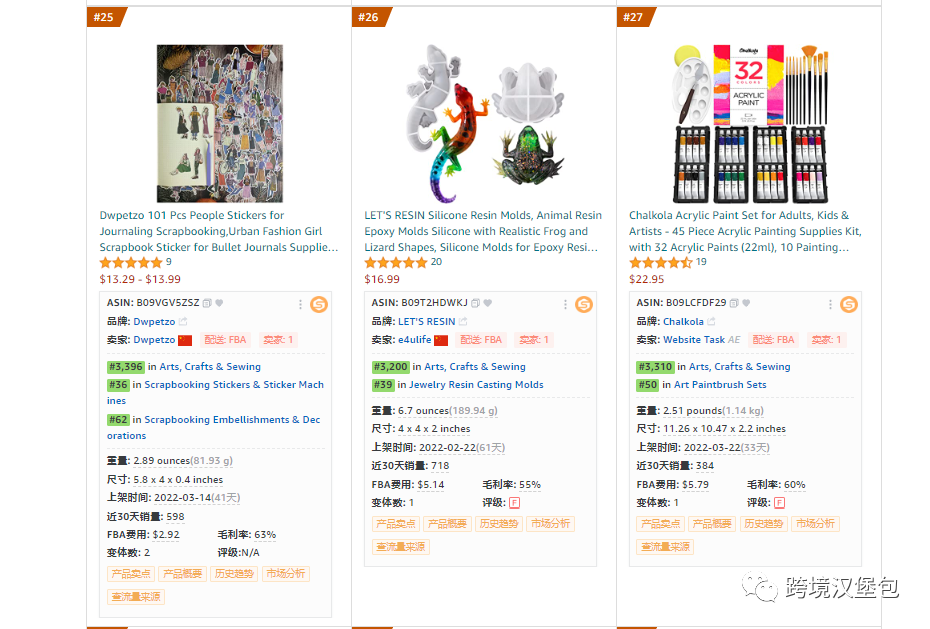Click five-star rating of Dwpetzo stickers
This screenshot has height=629, width=930.
[x=130, y=263]
